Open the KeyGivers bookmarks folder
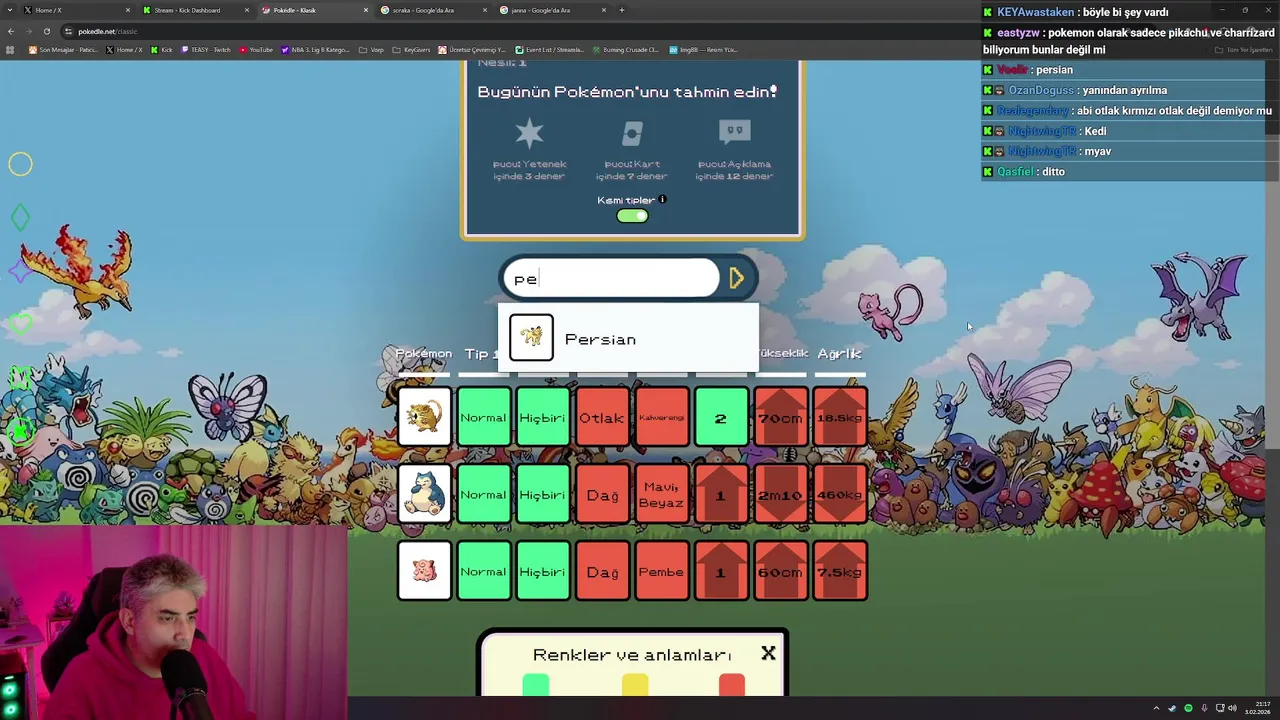This screenshot has height=720, width=1280. click(411, 49)
